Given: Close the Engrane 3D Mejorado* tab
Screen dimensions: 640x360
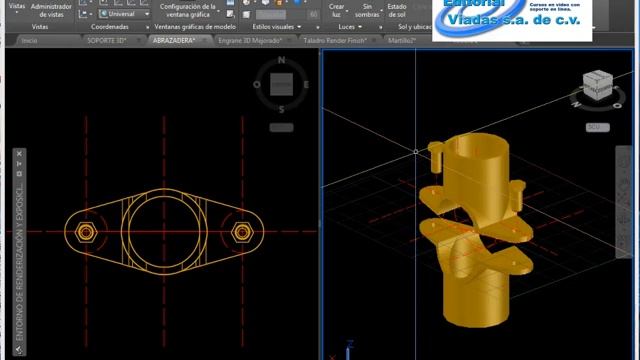Looking at the screenshot, I should coord(290,41).
